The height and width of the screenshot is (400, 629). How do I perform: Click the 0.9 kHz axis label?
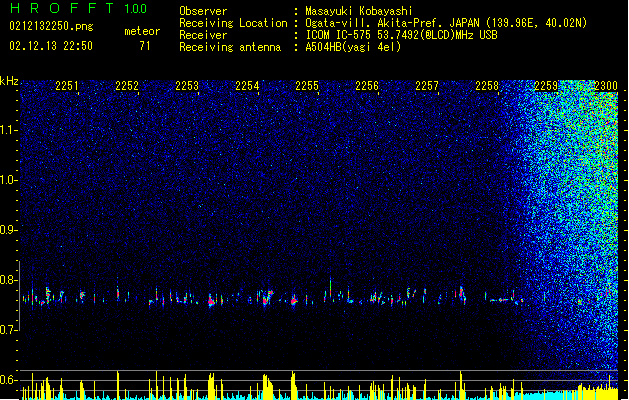tap(9, 230)
